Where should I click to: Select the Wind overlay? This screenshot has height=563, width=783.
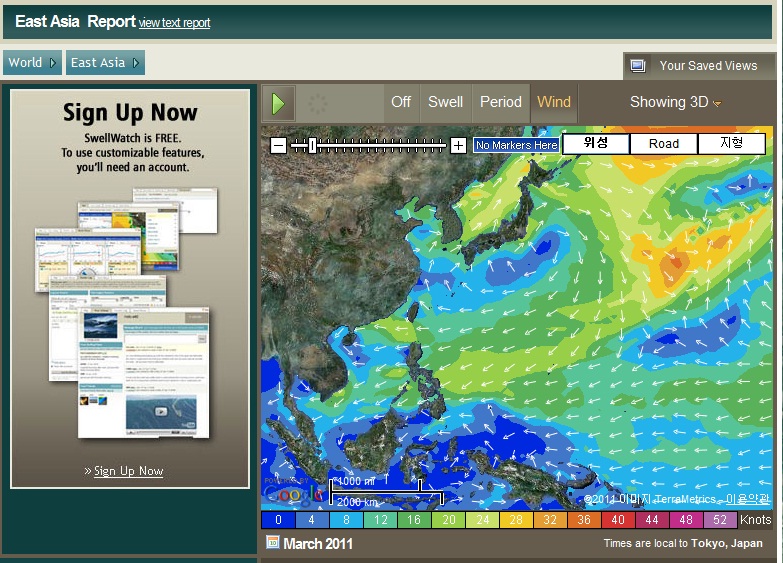click(554, 102)
